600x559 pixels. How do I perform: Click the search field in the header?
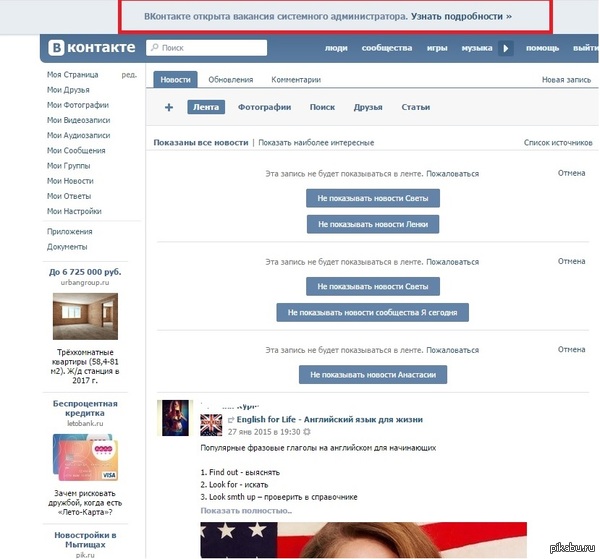[x=206, y=47]
